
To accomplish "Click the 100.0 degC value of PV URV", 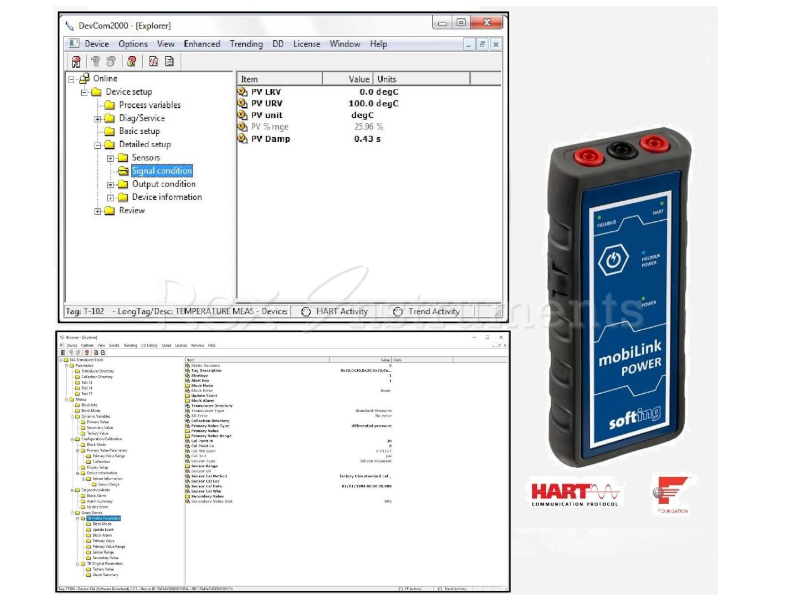I will [373, 103].
